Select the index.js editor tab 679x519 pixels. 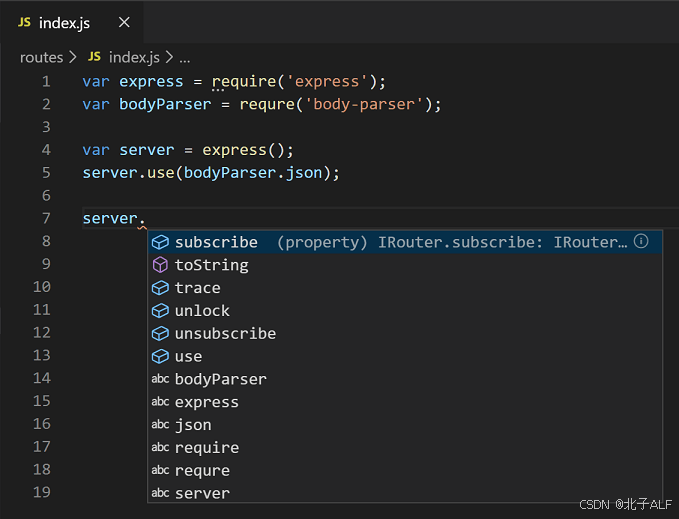coord(71,22)
